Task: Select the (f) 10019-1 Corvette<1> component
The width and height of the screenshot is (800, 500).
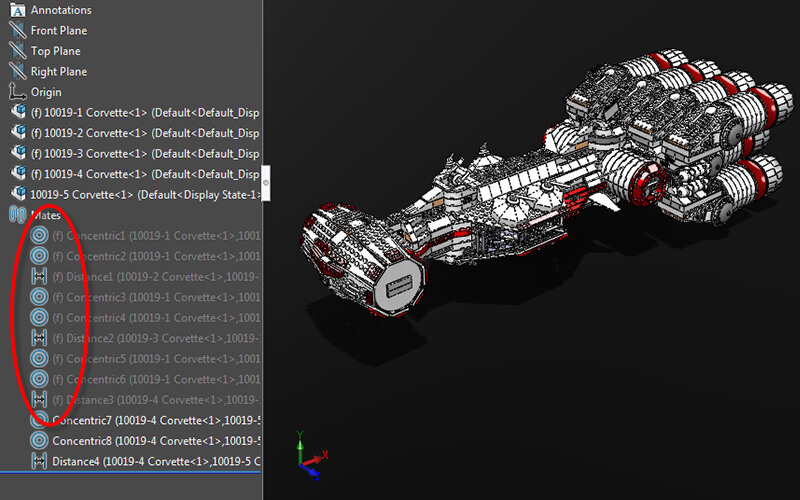Action: pyautogui.click(x=145, y=112)
